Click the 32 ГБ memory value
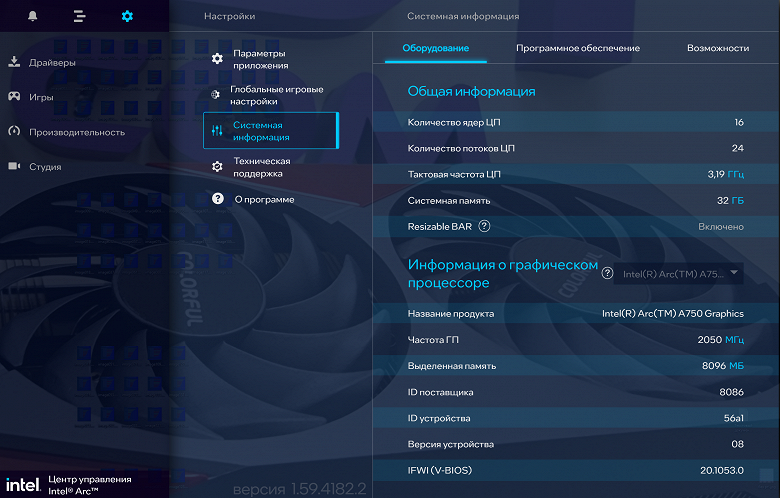The image size is (780, 498). tap(730, 200)
